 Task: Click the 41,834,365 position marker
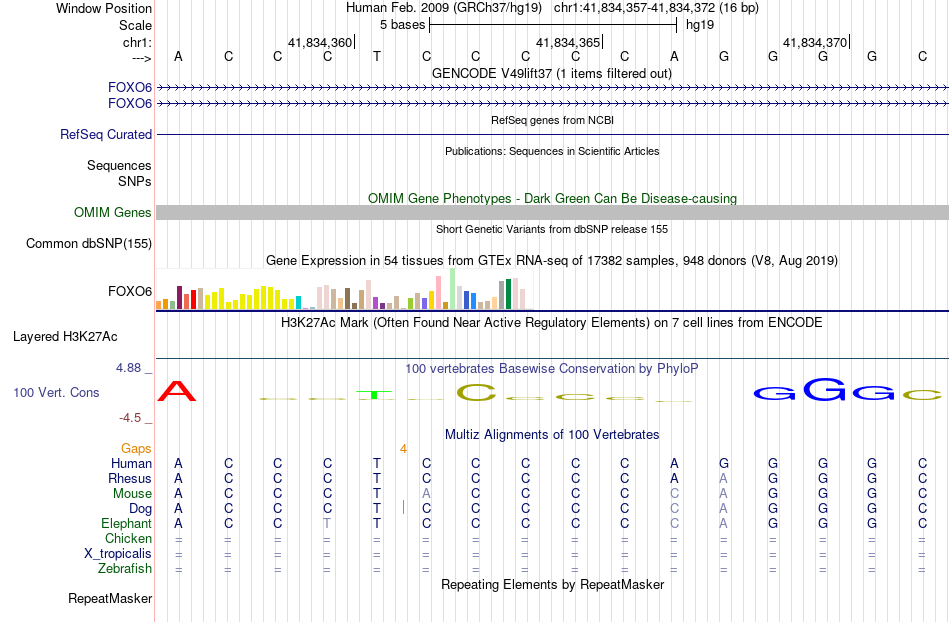pos(569,43)
